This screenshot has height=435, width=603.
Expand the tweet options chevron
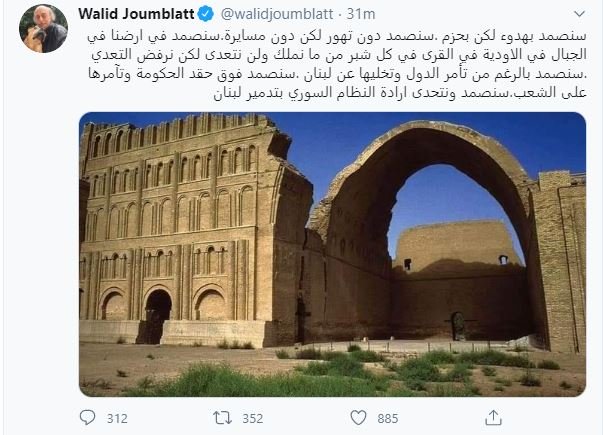point(579,14)
